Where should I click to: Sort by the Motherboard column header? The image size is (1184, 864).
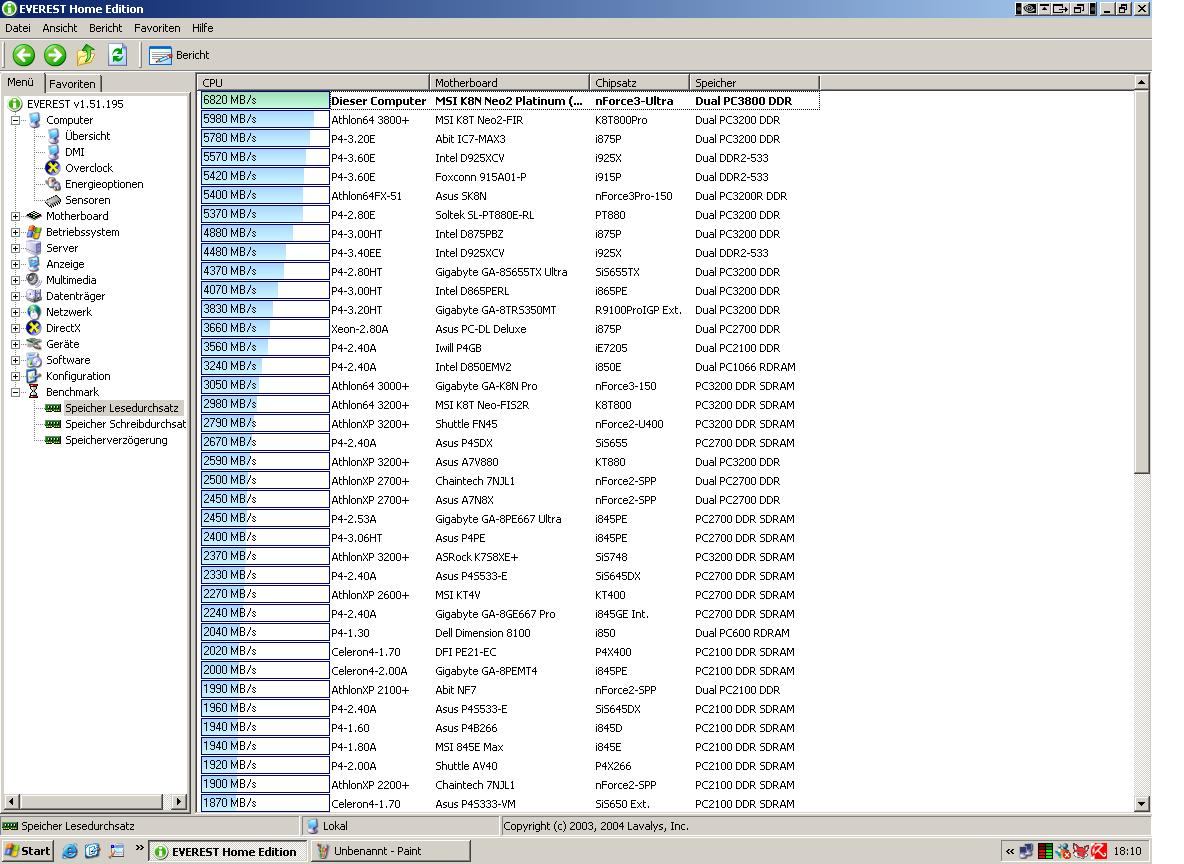(509, 82)
